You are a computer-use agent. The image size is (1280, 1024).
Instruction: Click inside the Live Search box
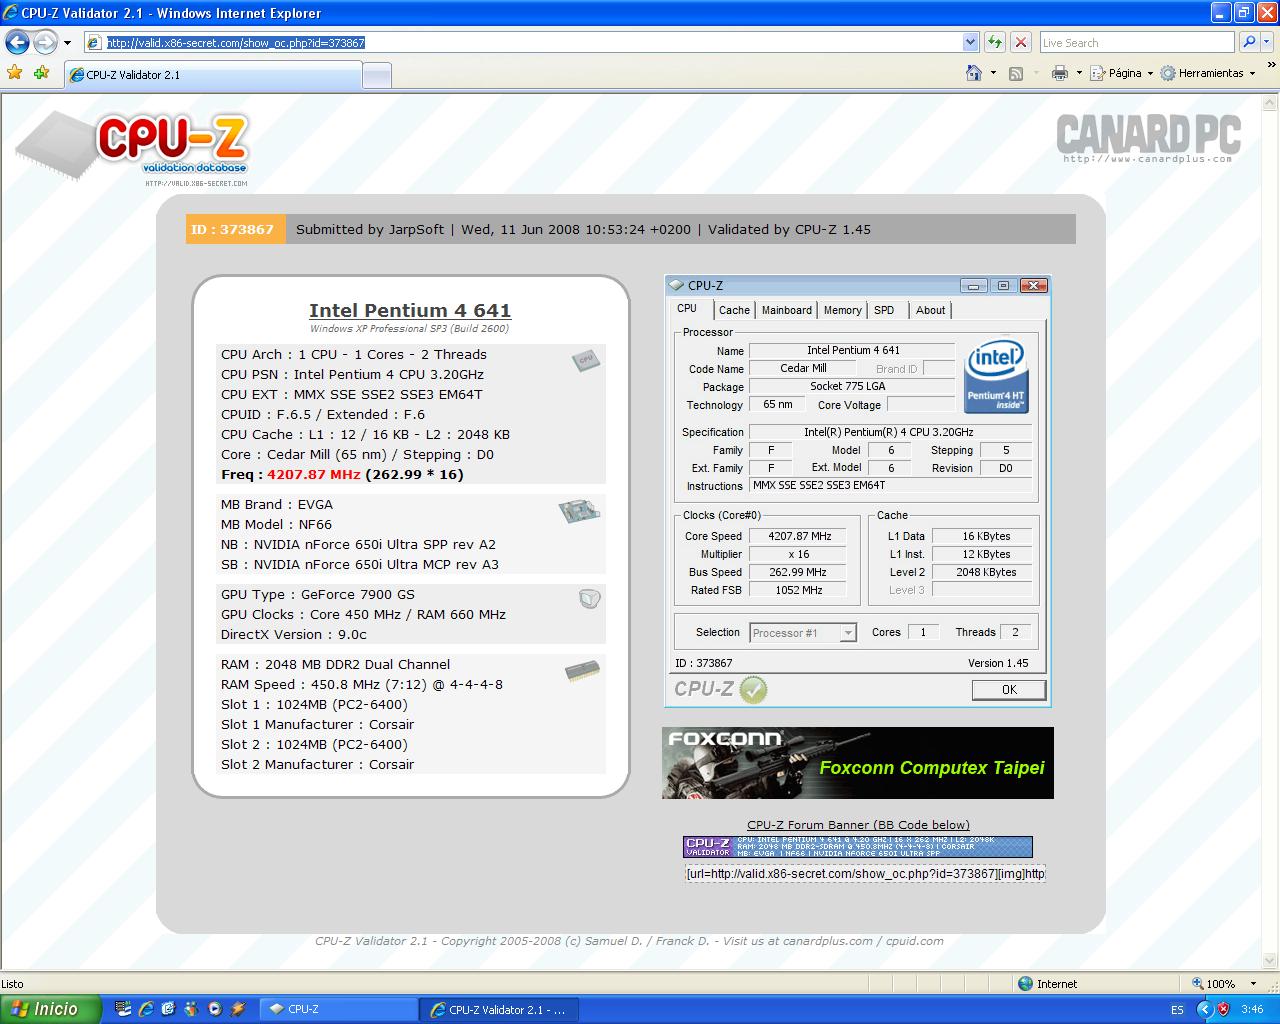(1136, 42)
